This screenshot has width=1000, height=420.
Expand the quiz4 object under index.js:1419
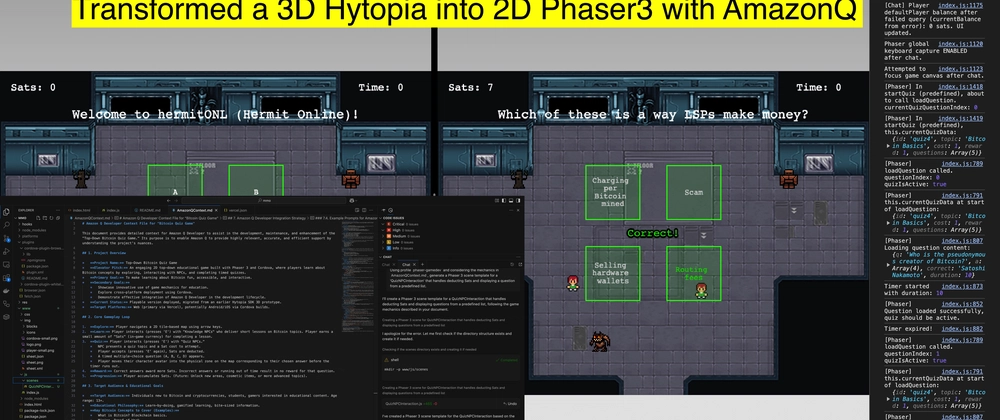point(889,147)
